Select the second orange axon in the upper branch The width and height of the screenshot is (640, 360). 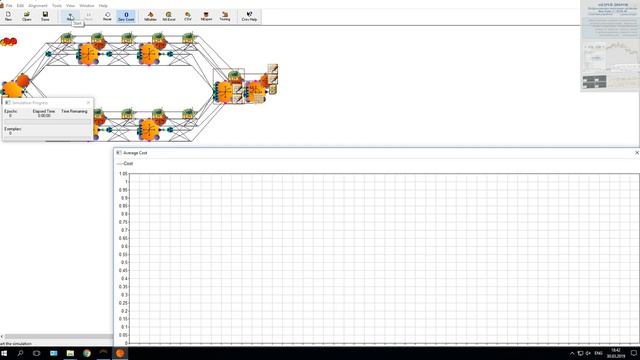[x=149, y=53]
